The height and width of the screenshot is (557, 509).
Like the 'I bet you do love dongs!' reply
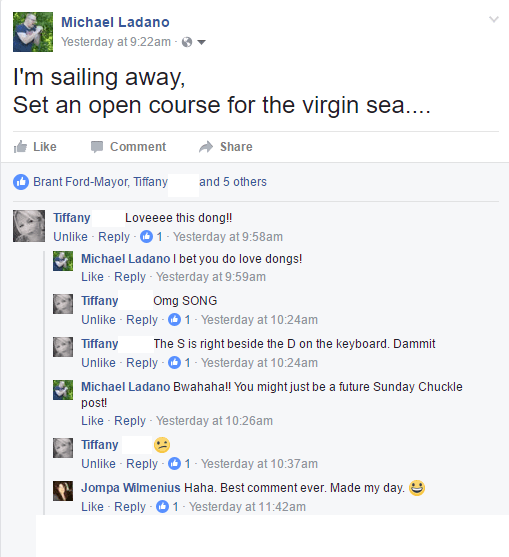[x=92, y=277]
